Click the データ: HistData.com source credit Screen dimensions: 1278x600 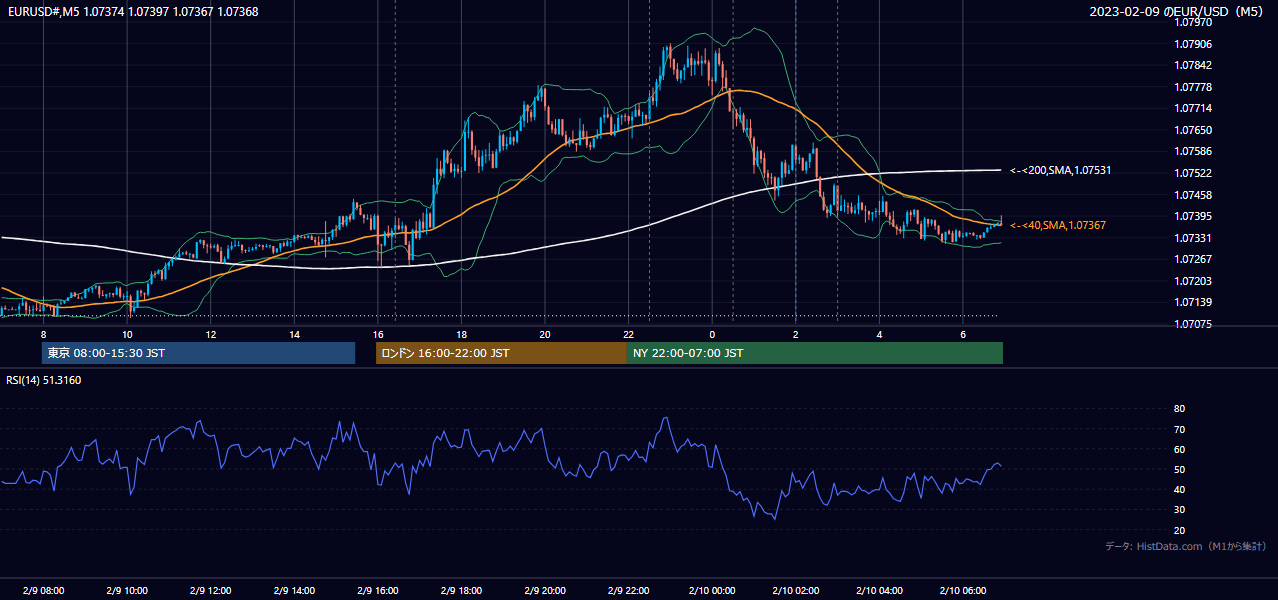pos(1186,546)
